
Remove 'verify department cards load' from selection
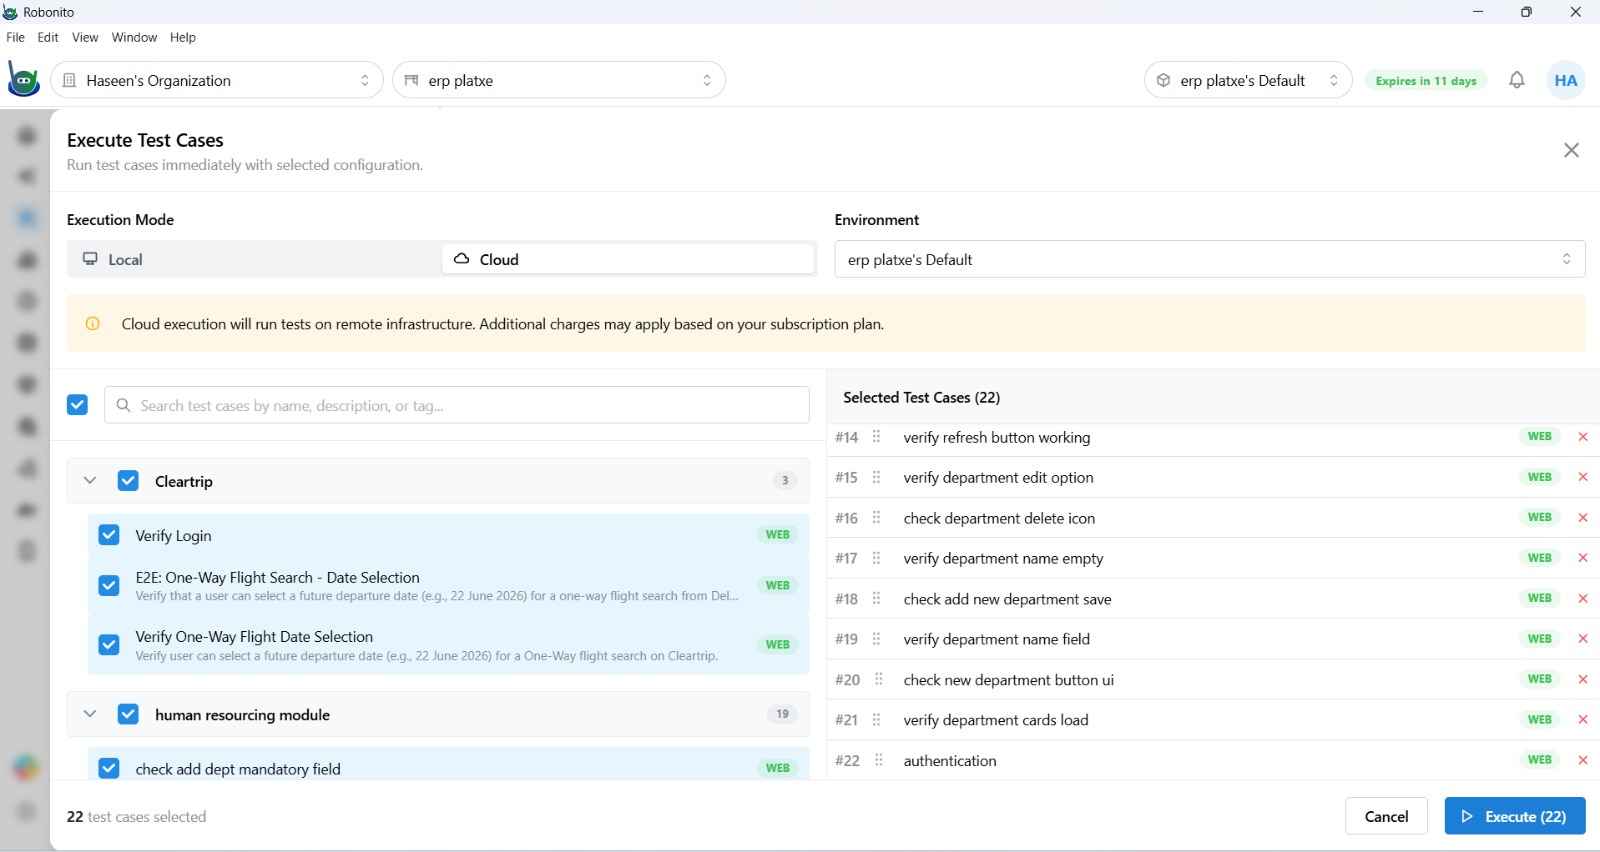point(1583,720)
